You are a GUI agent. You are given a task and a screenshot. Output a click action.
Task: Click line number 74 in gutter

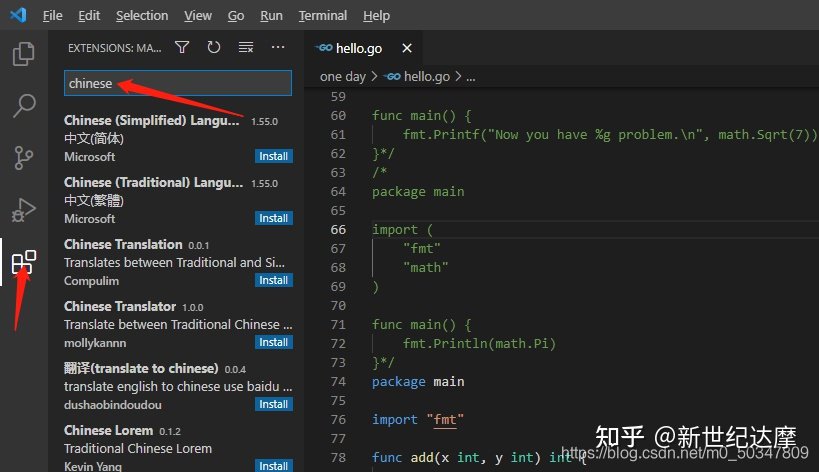tap(338, 382)
